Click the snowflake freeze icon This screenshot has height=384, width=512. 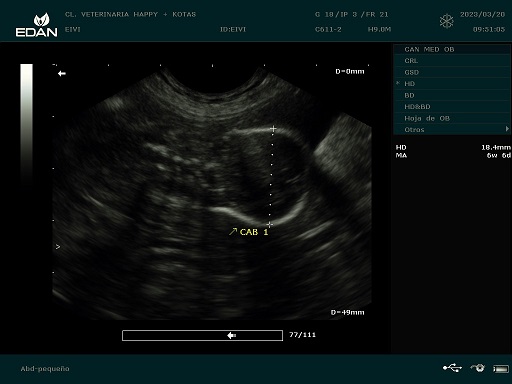coord(446,21)
